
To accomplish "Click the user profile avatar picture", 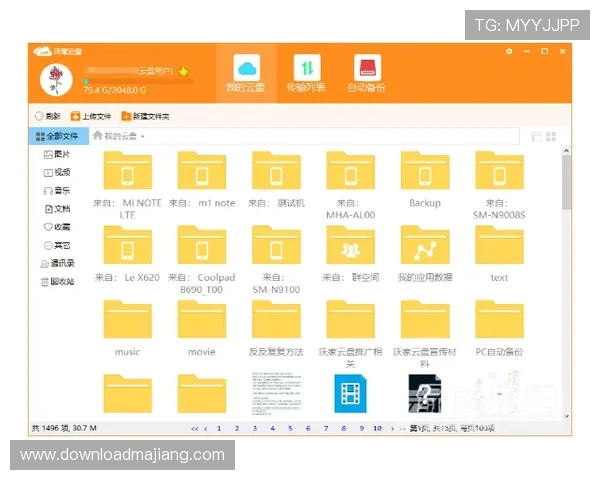I will click(57, 81).
